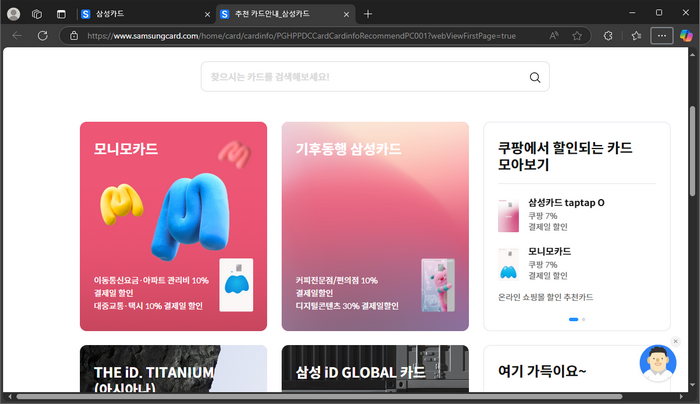This screenshot has width=700, height=404.
Task: Close the 추천 카드안내_삼성카드 tab
Action: click(346, 15)
